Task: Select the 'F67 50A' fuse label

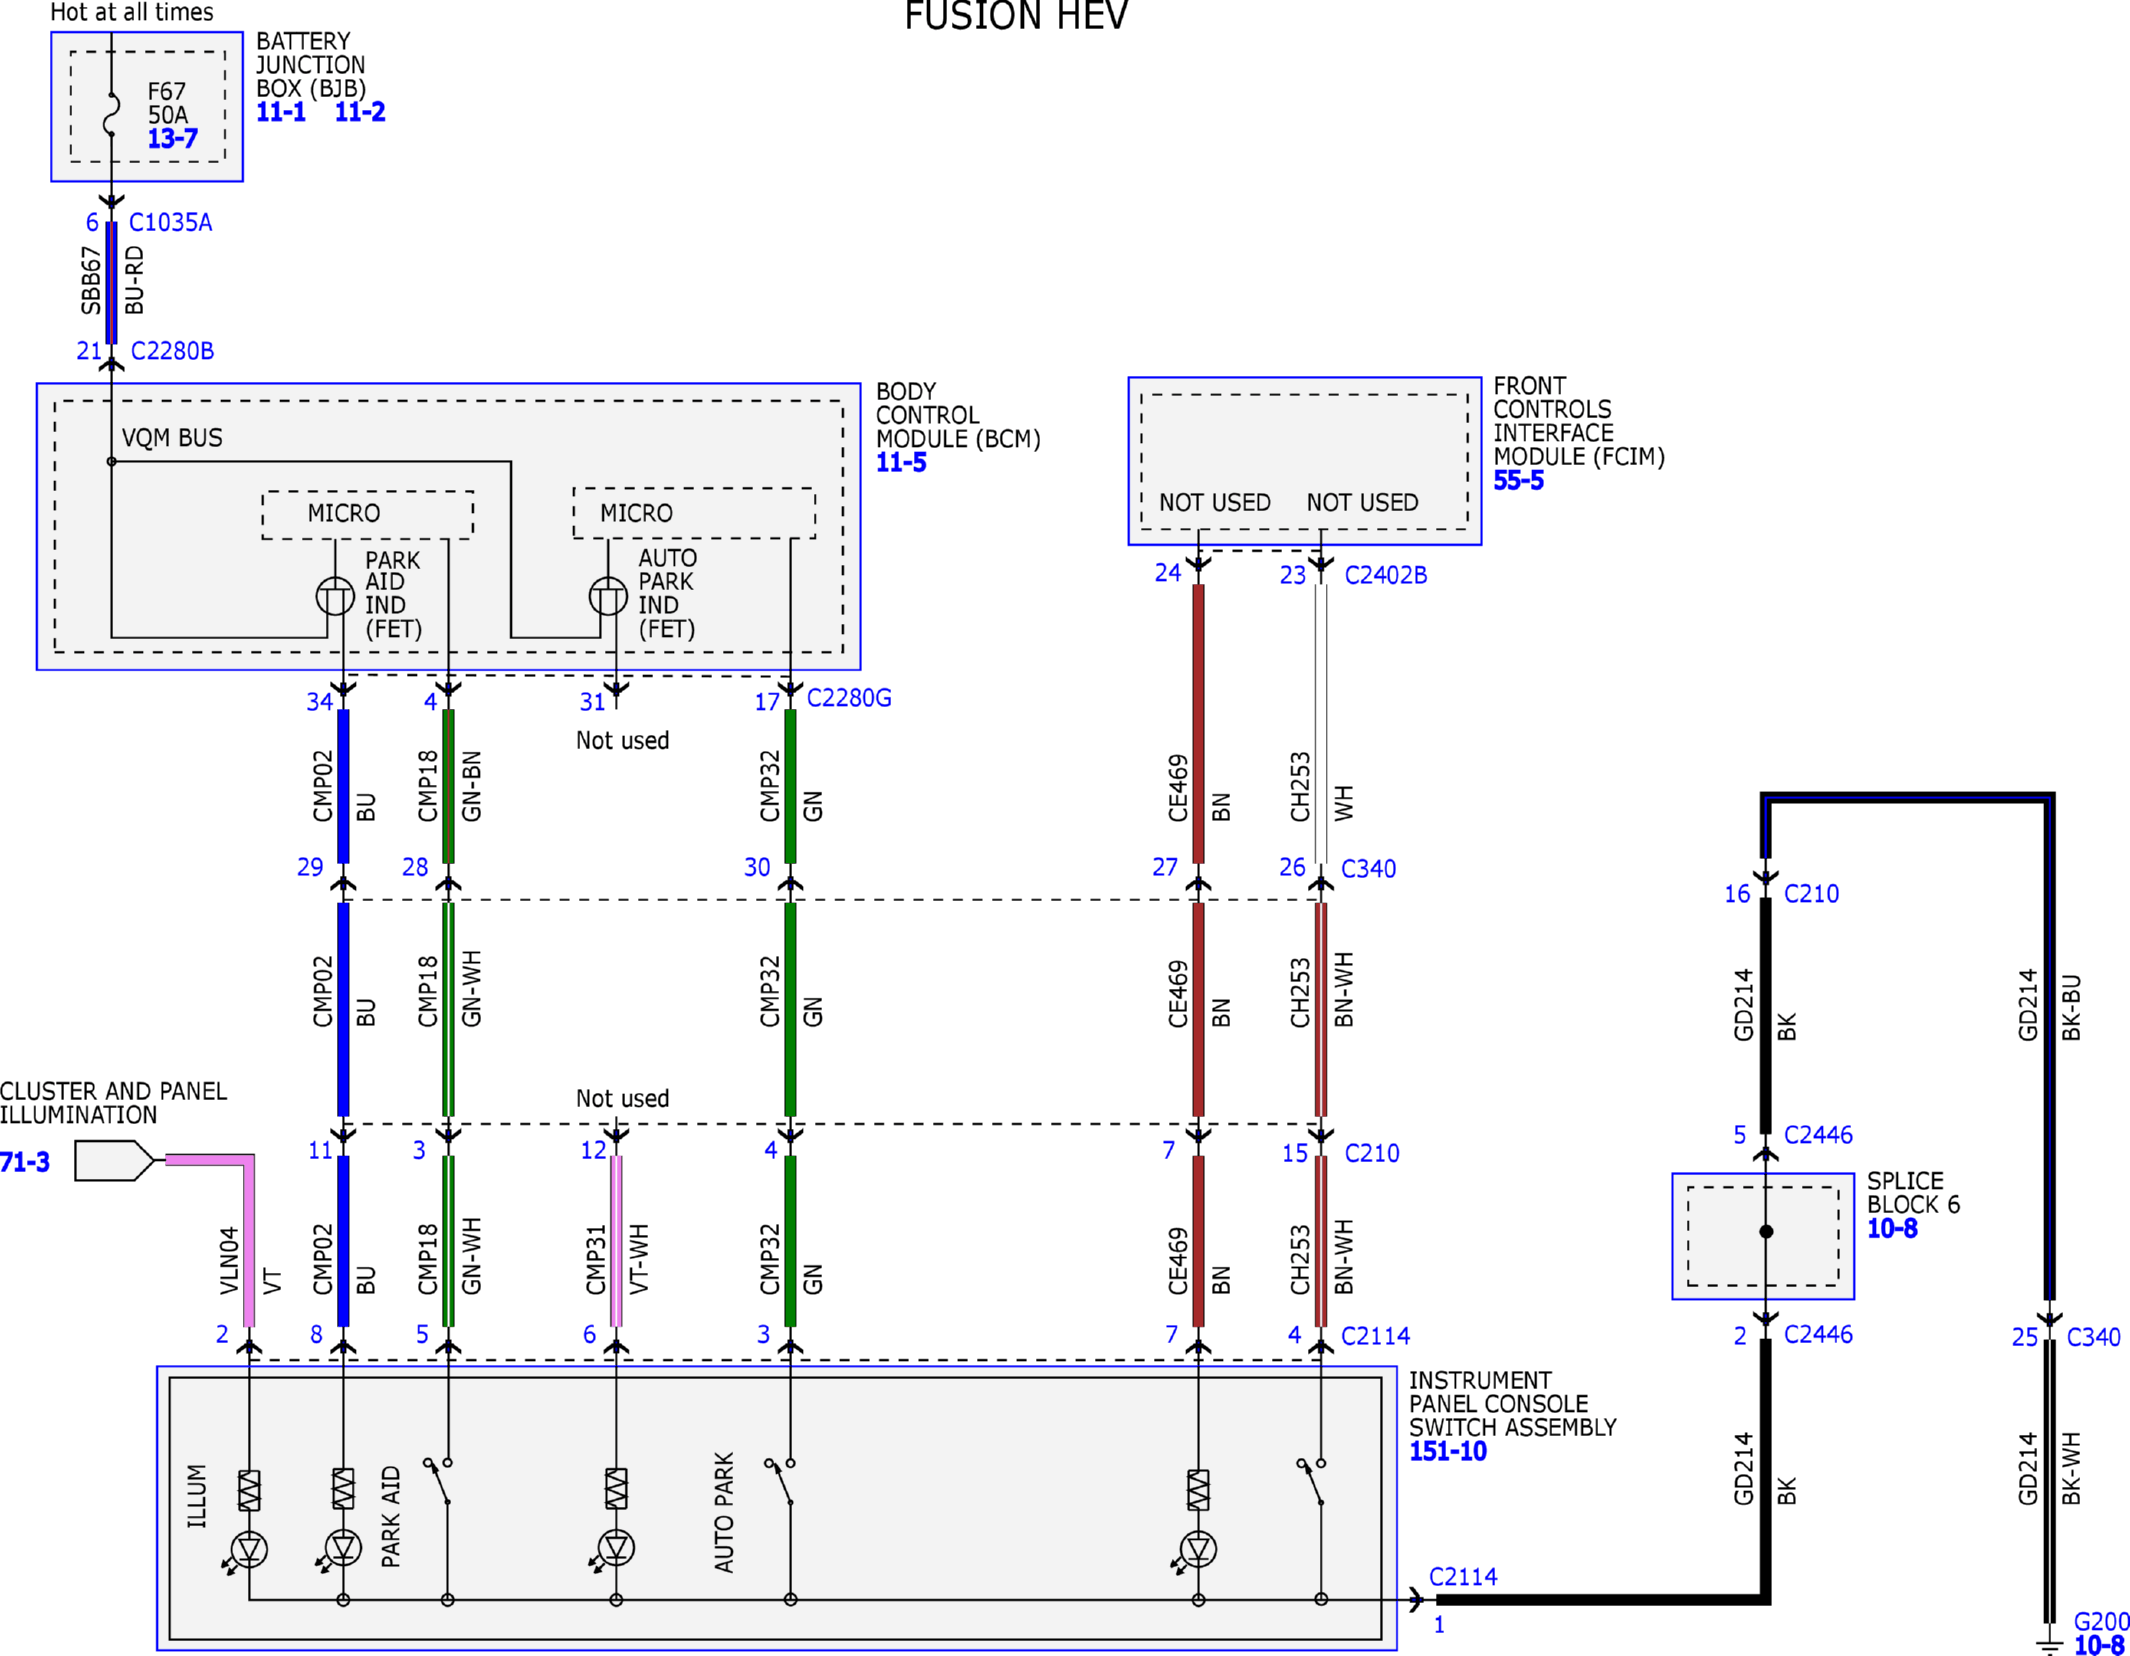Action: (168, 103)
